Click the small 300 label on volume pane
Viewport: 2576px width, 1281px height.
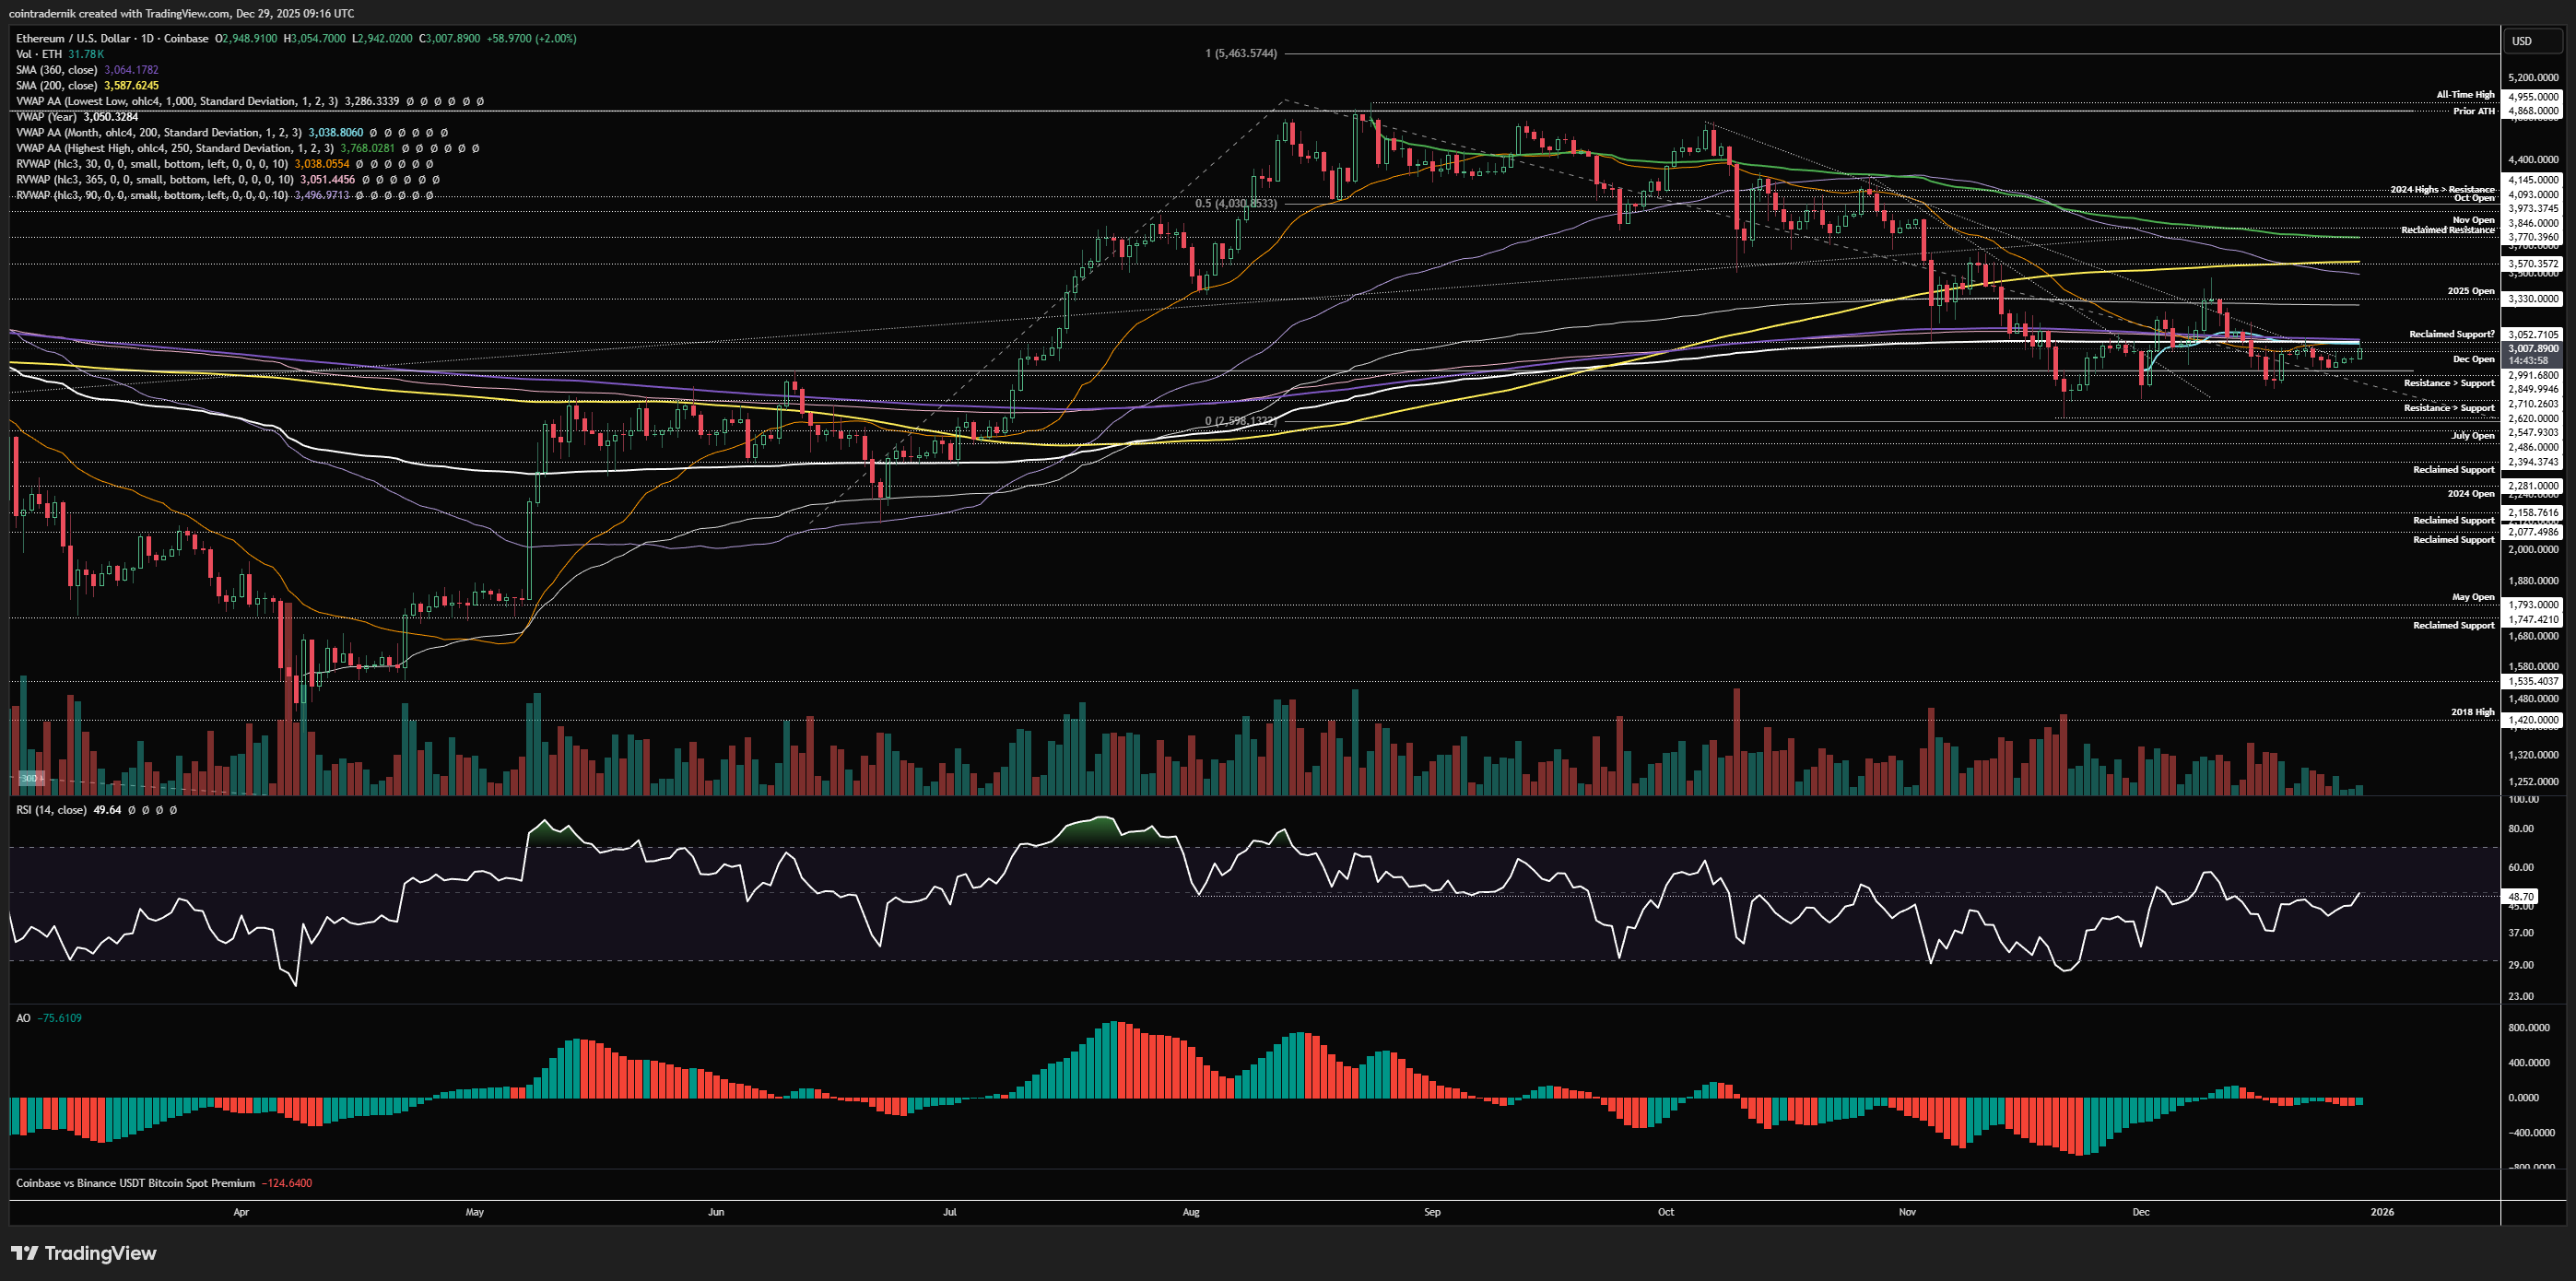pos(30,778)
